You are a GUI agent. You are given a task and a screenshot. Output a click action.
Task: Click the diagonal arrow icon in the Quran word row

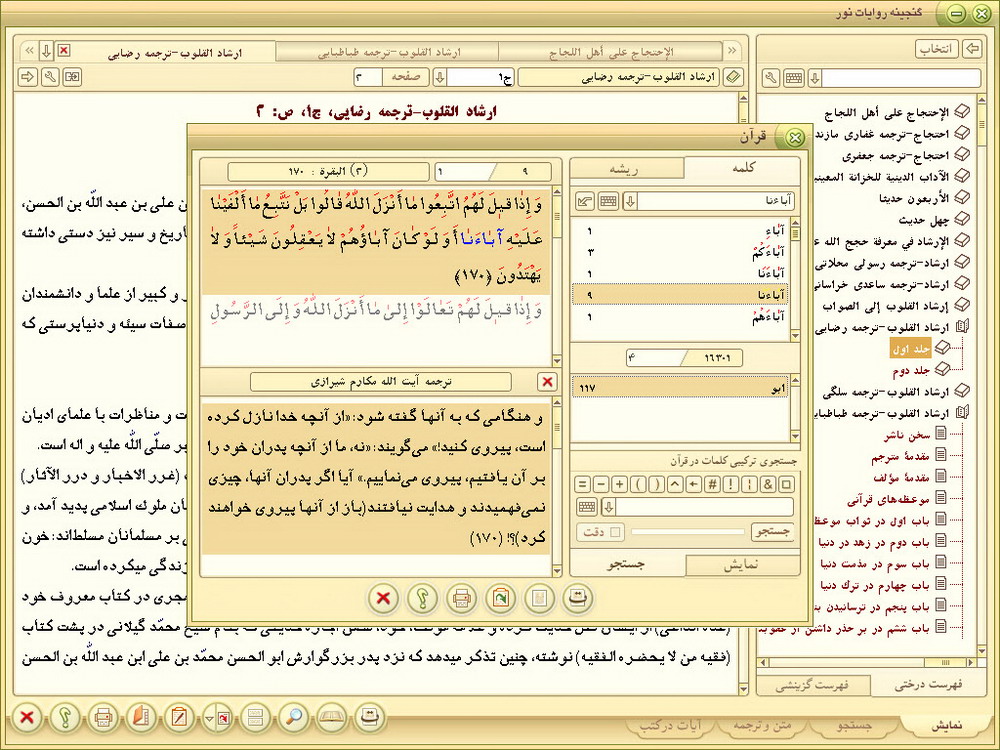tap(584, 202)
